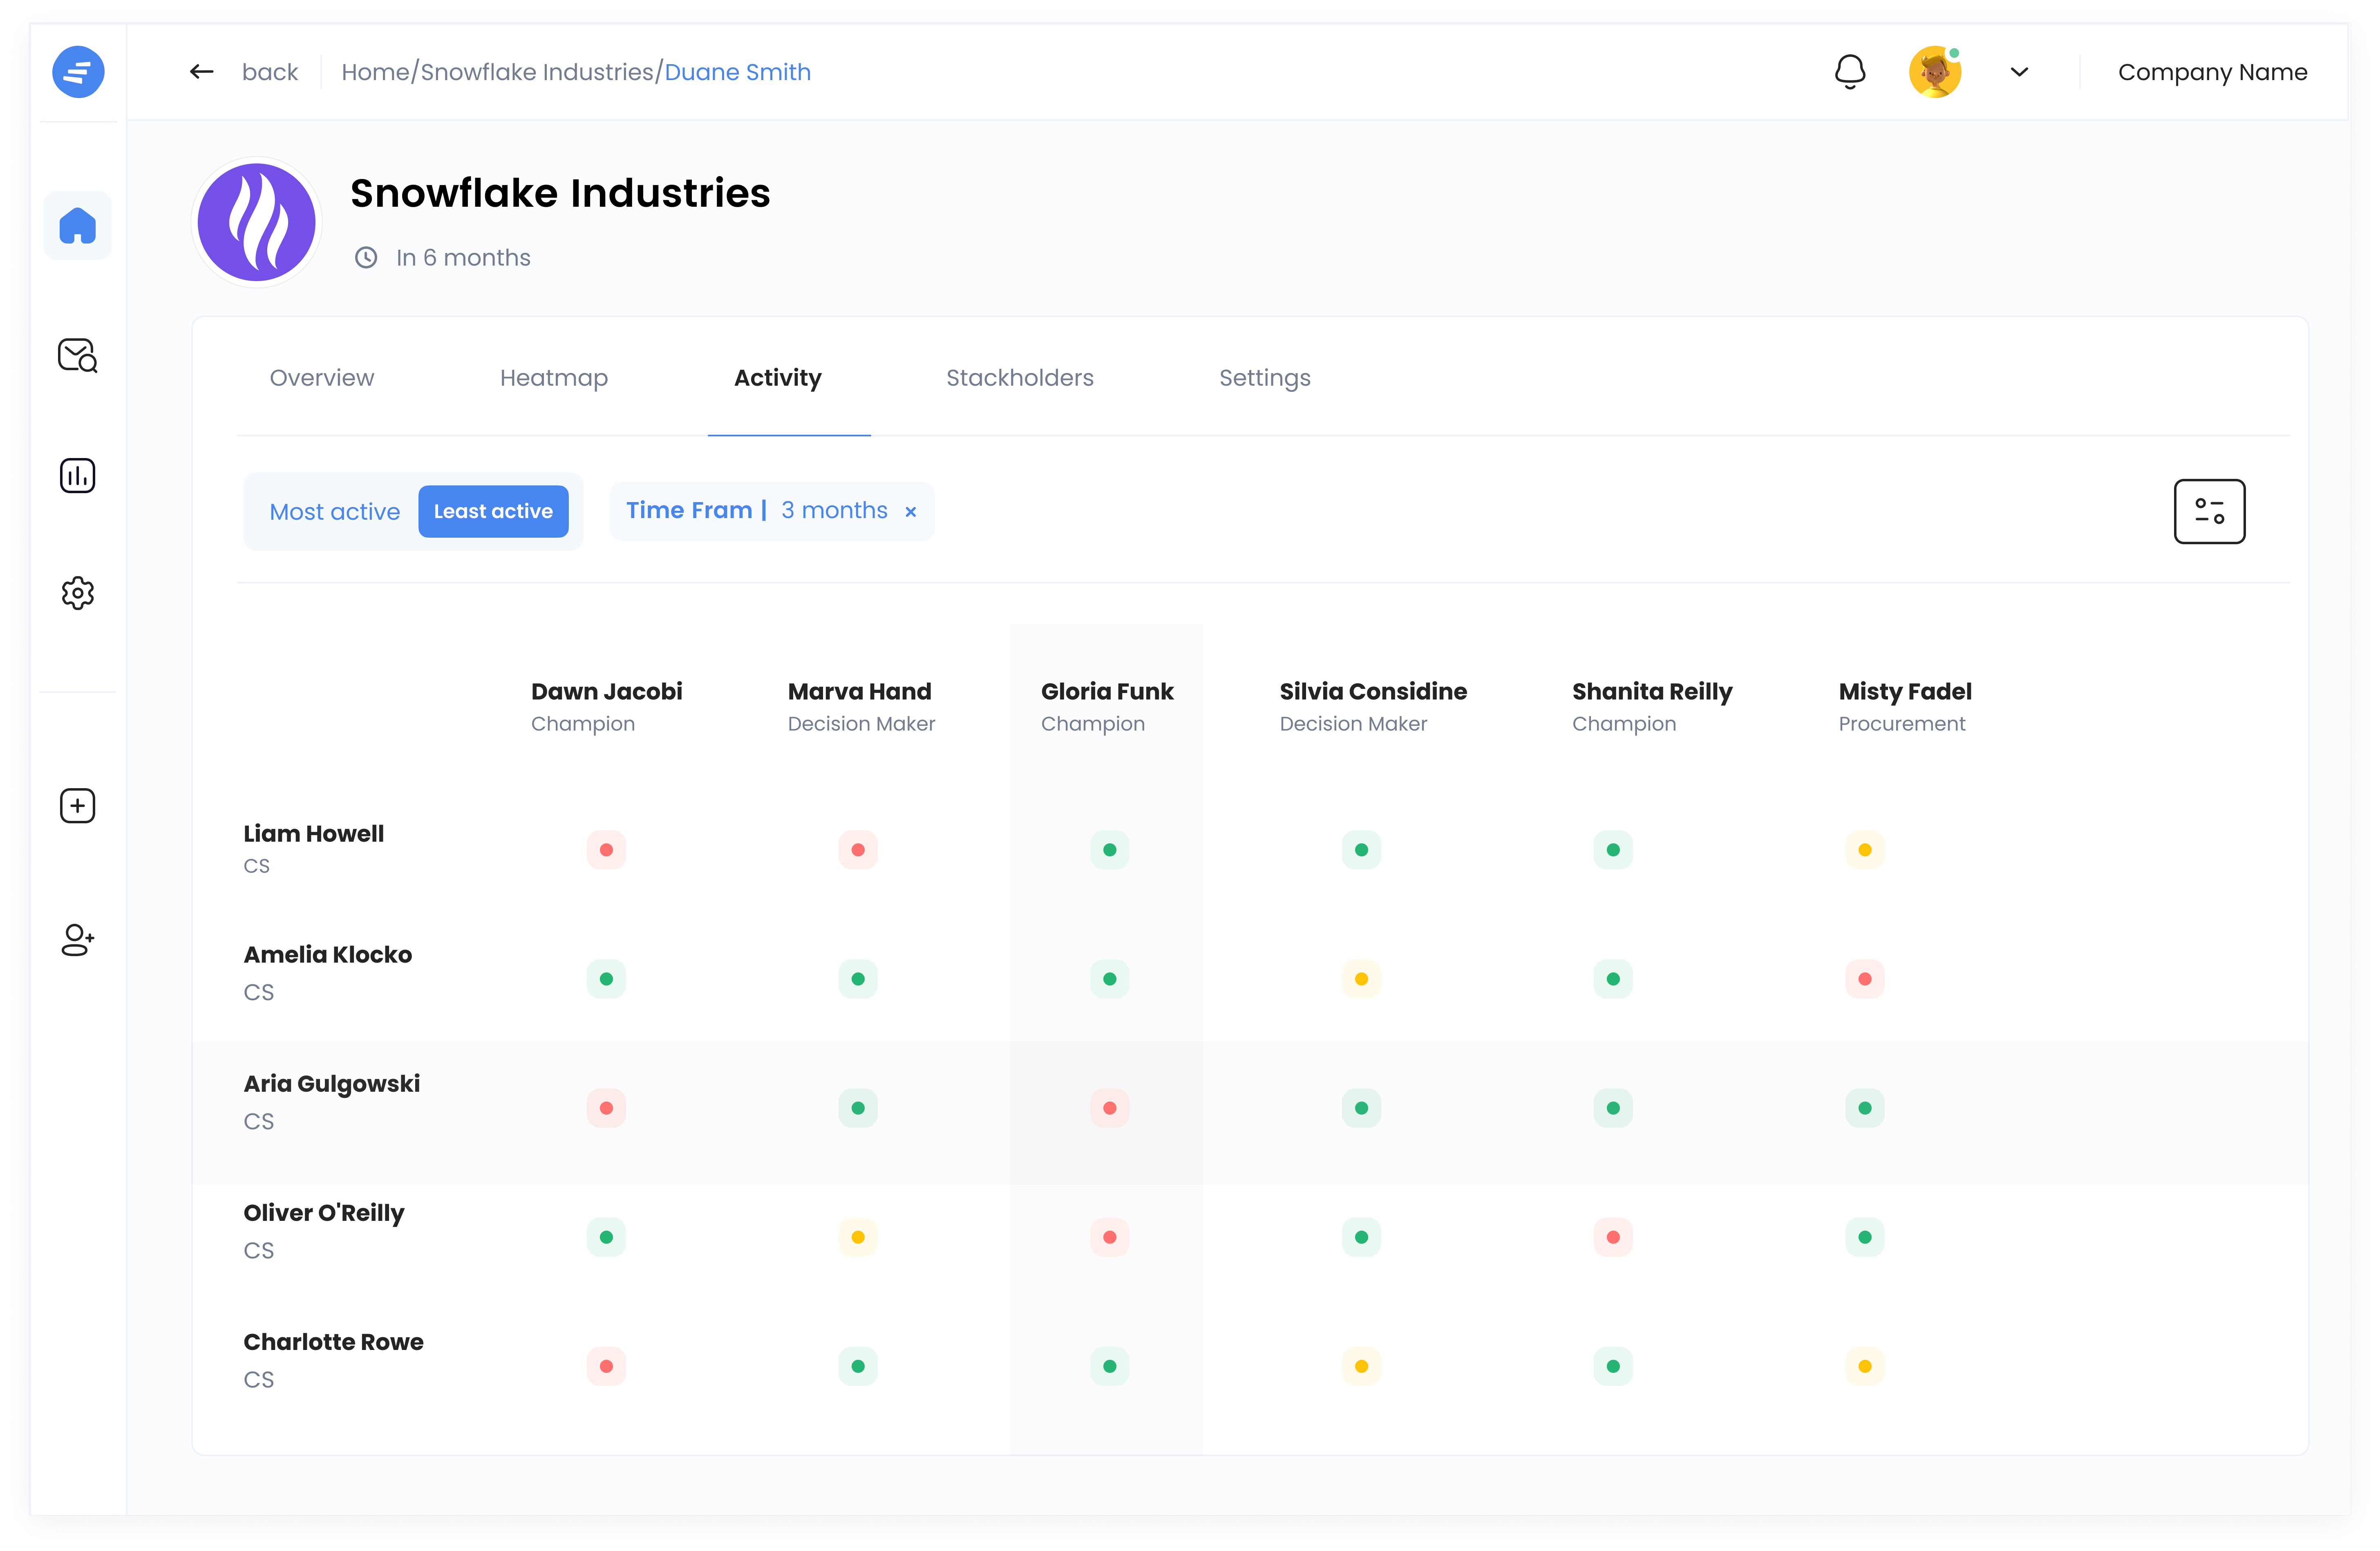Click the user avatar picture
This screenshot has width=2380, height=1551.
[1935, 72]
